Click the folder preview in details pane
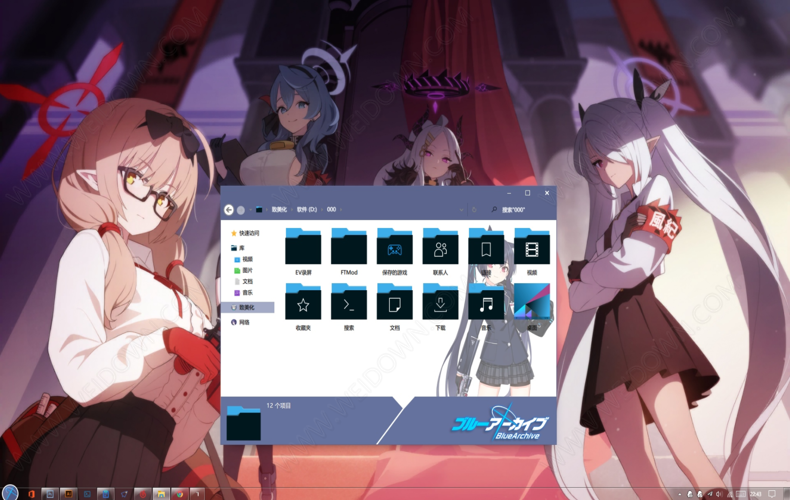 (243, 422)
